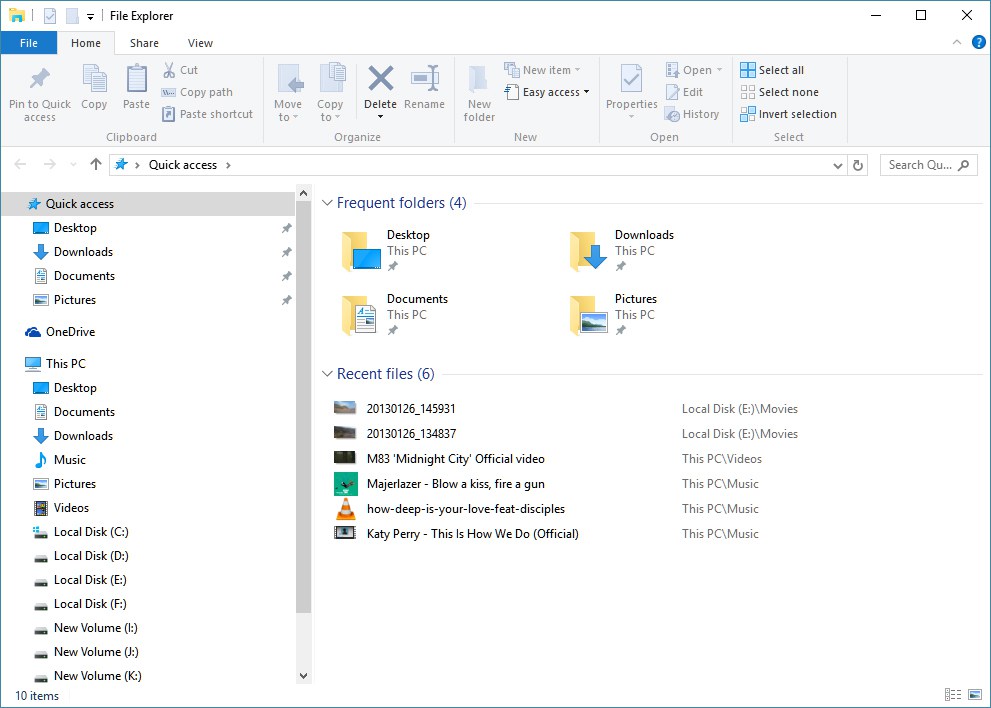The height and width of the screenshot is (708, 991).
Task: Select Katy Perry - This Is How We Do
Action: pyautogui.click(x=472, y=534)
